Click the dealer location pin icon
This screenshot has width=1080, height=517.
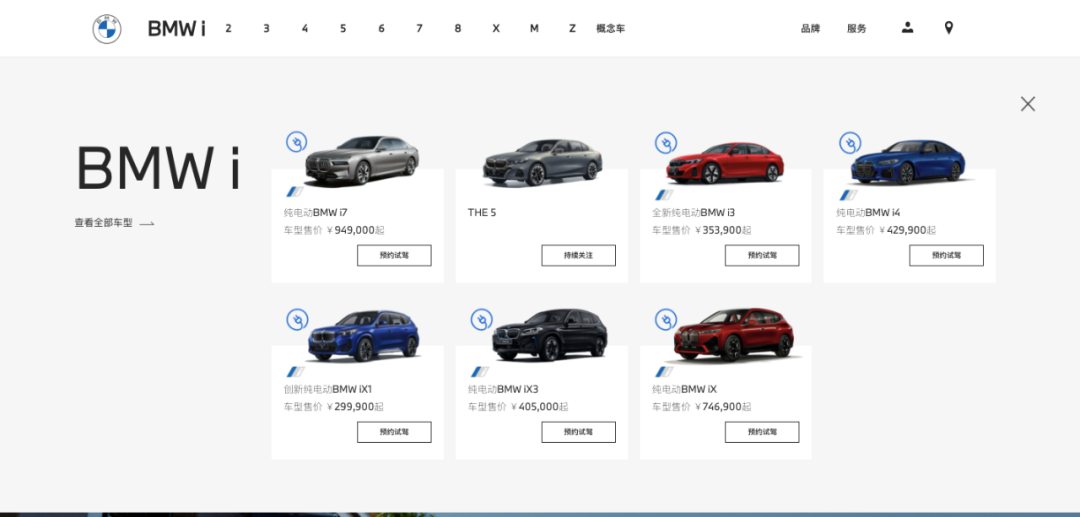[x=949, y=28]
